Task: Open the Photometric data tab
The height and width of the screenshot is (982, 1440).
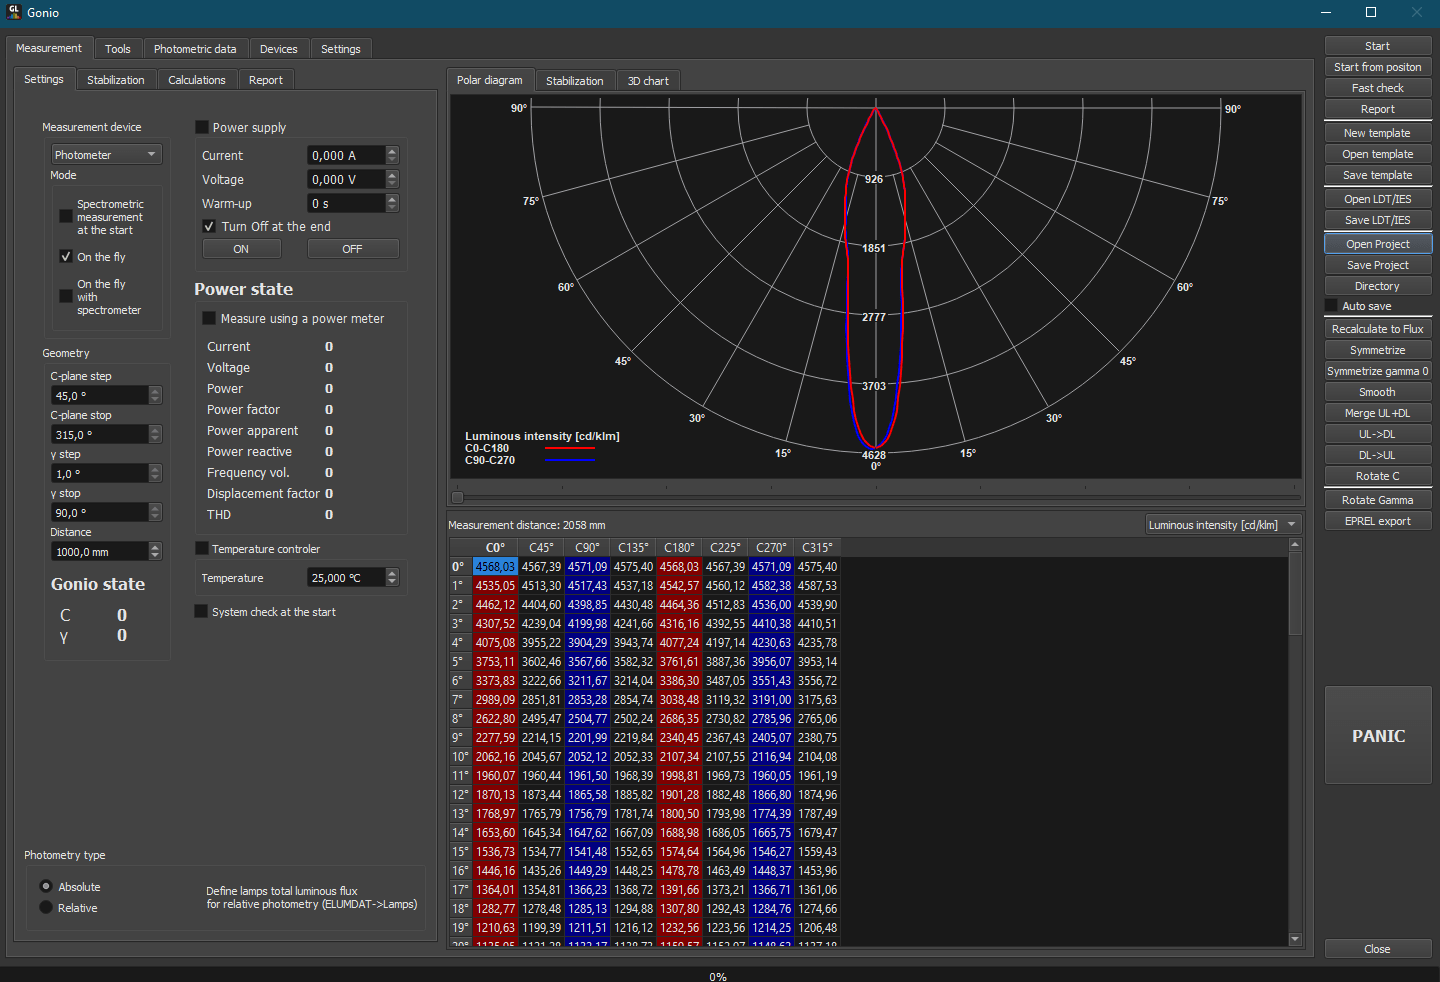Action: (x=195, y=49)
